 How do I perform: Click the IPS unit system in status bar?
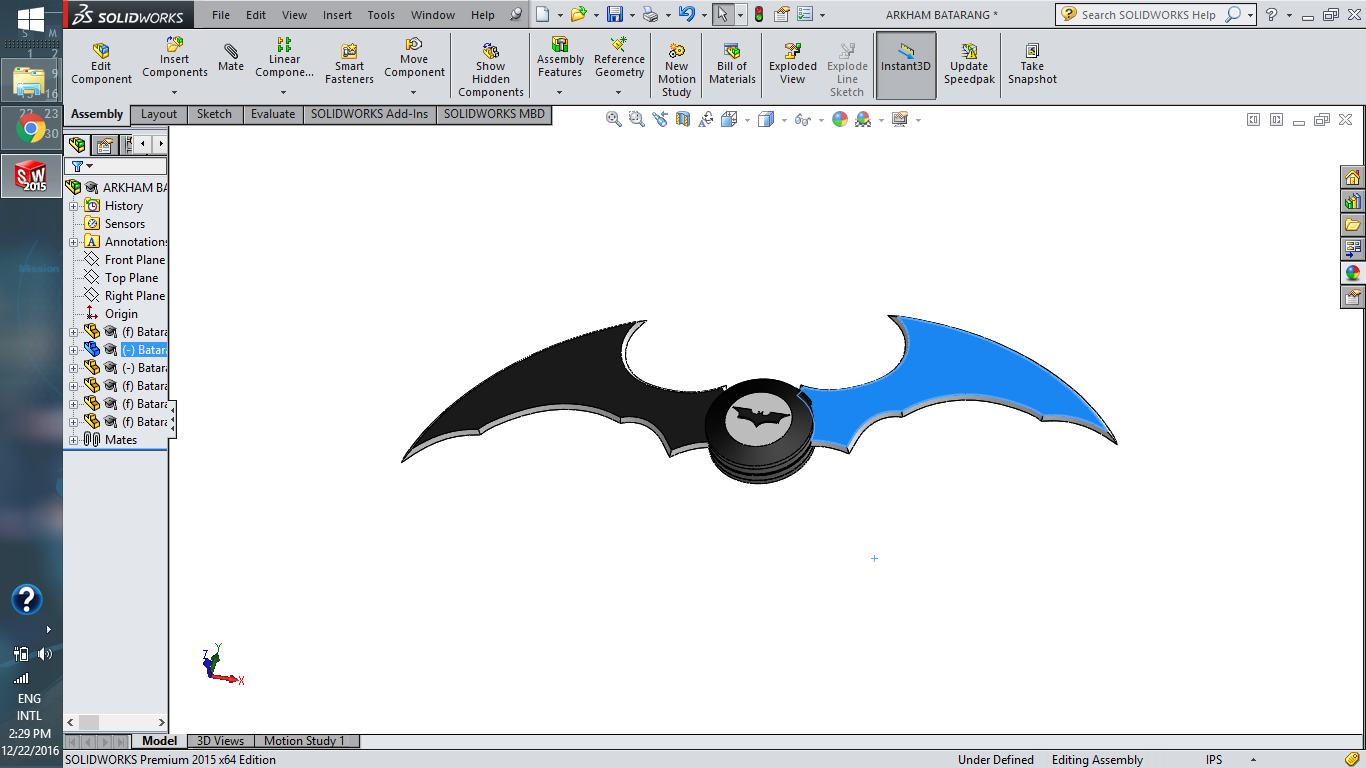pos(1214,760)
